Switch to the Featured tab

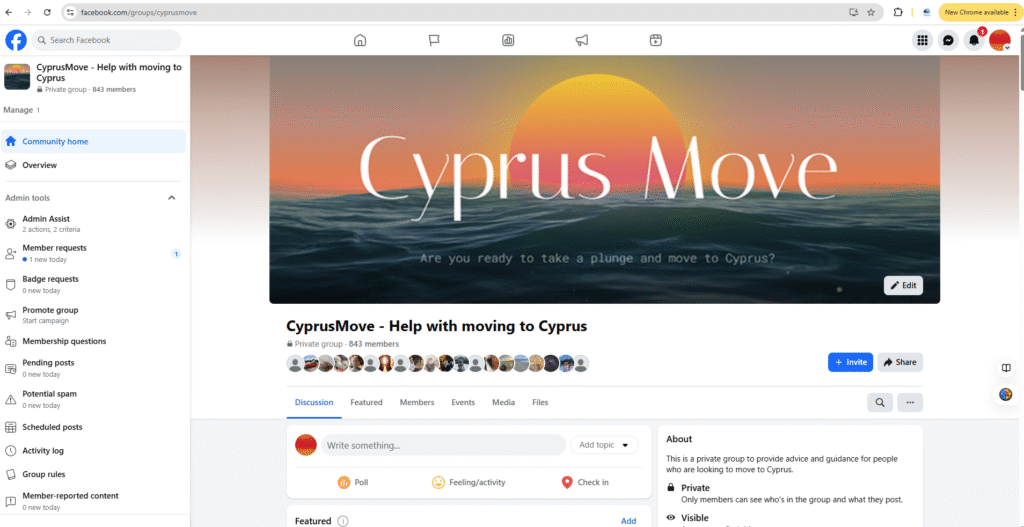click(x=366, y=402)
